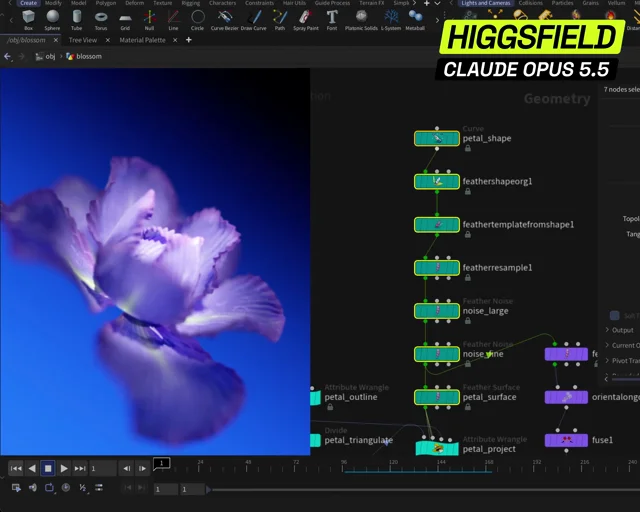Select the Box shelf tool

[28, 20]
